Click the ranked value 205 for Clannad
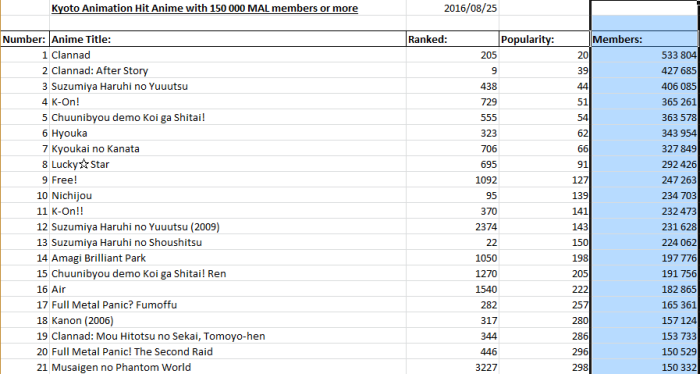This screenshot has height=374, width=700. coord(453,55)
